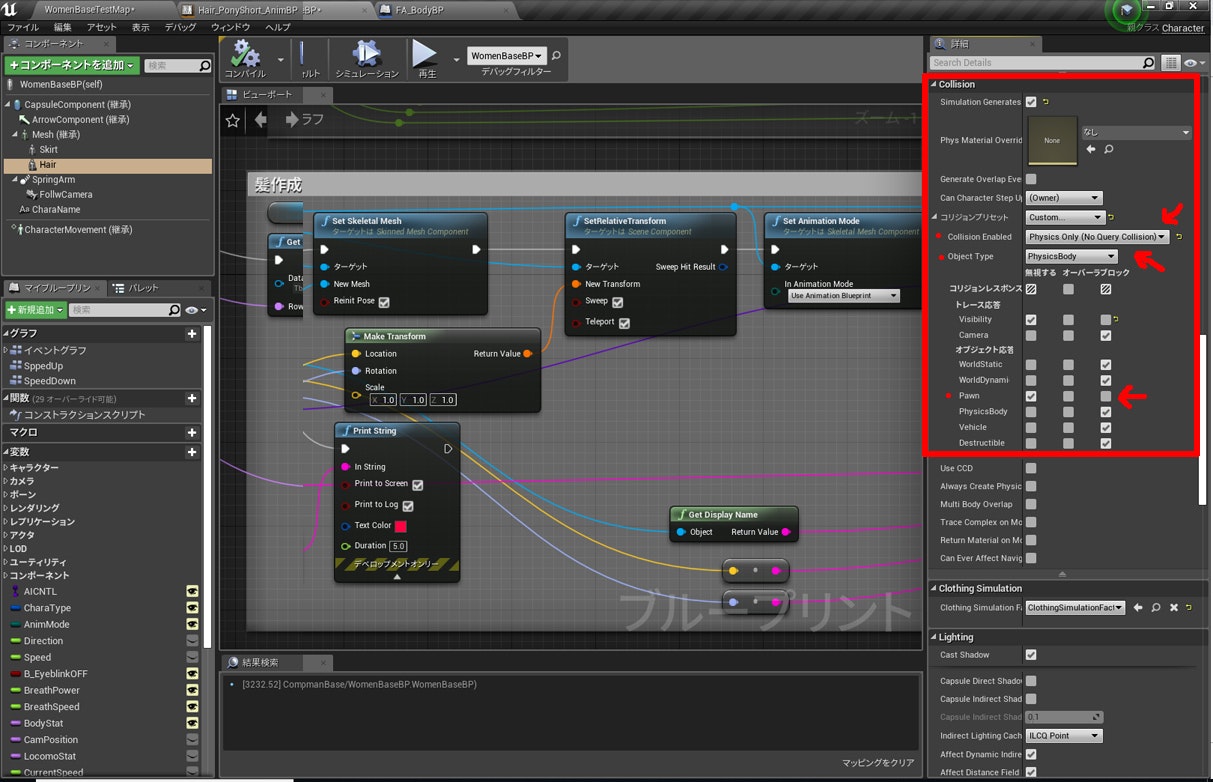Click the Simulation (シミュレーション) toolbar icon

[366, 53]
